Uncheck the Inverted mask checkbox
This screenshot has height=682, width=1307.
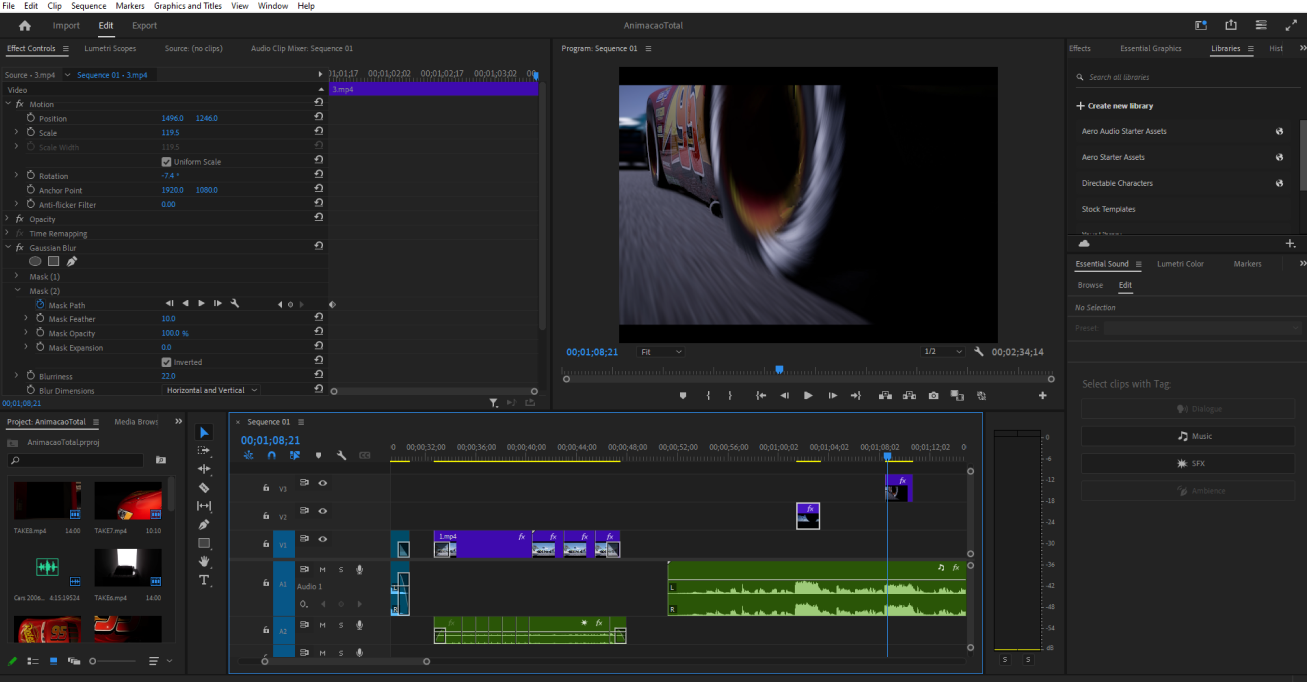pos(166,362)
